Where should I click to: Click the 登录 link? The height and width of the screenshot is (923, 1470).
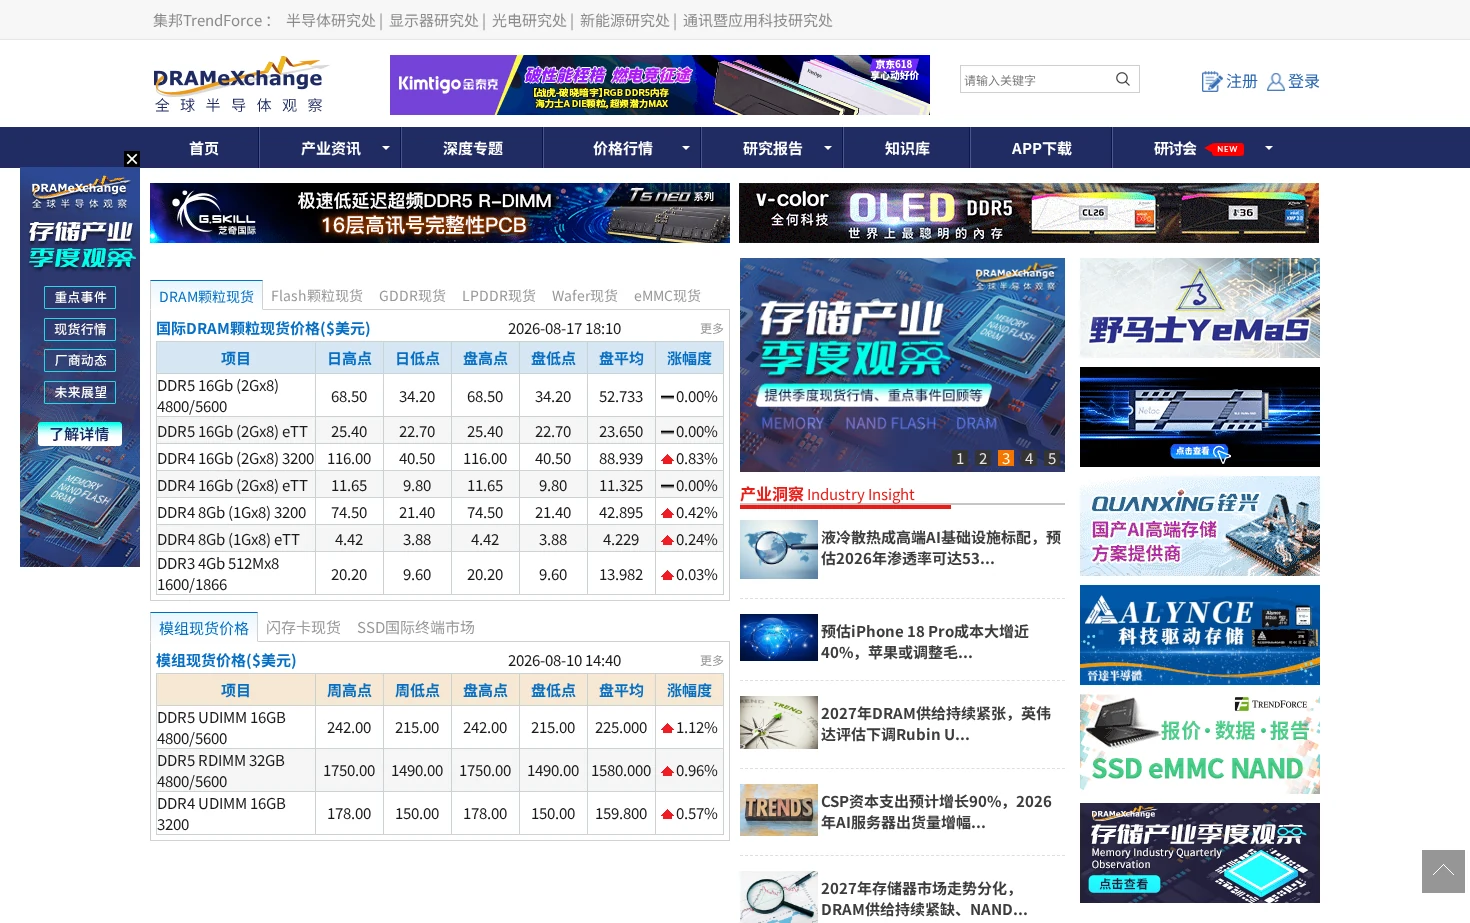(x=1304, y=82)
